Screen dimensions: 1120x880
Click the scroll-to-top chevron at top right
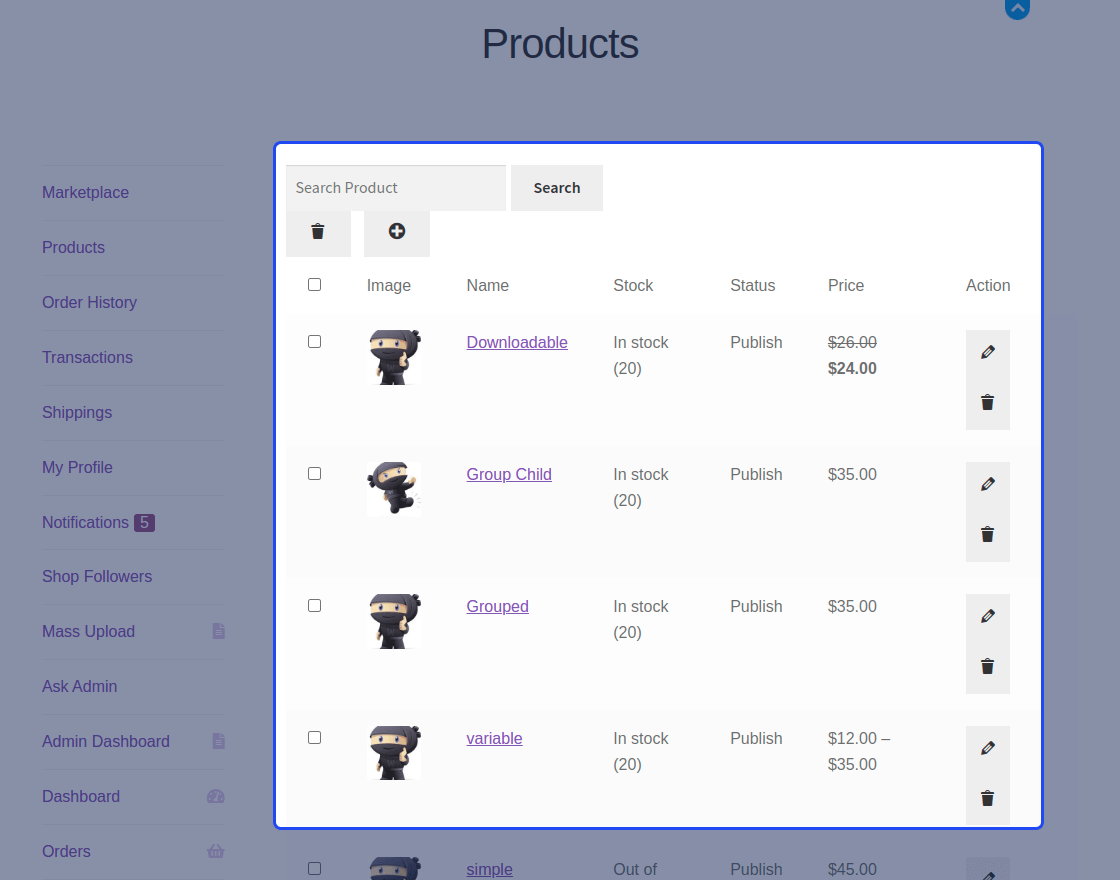[1017, 10]
